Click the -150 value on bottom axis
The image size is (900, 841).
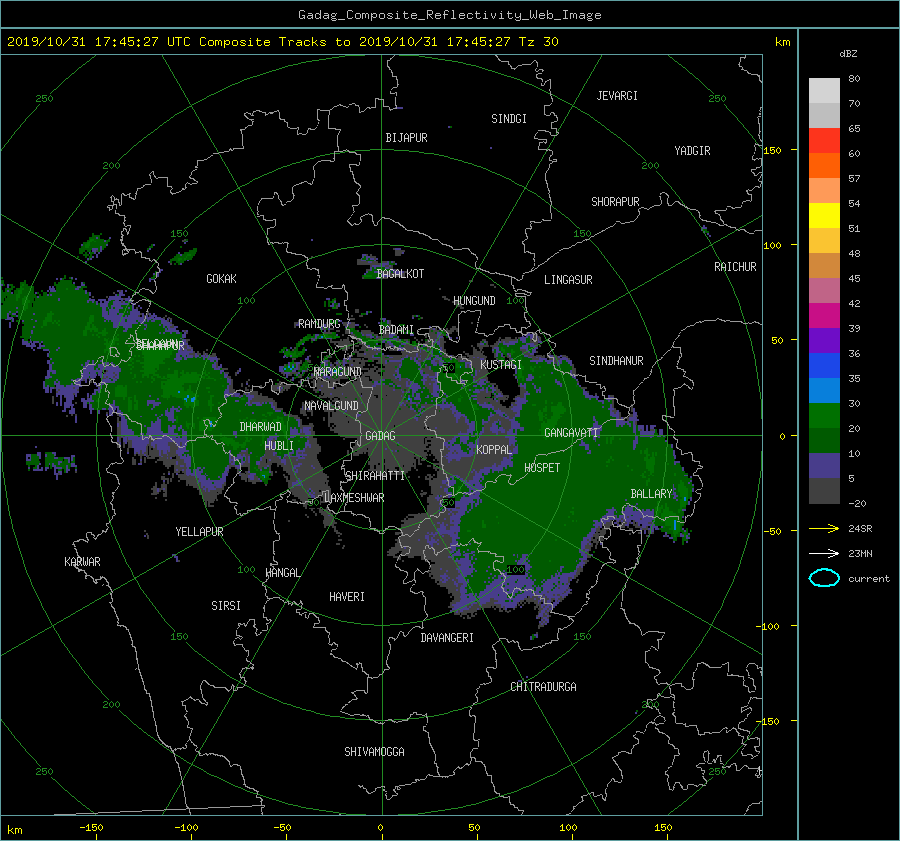point(91,828)
